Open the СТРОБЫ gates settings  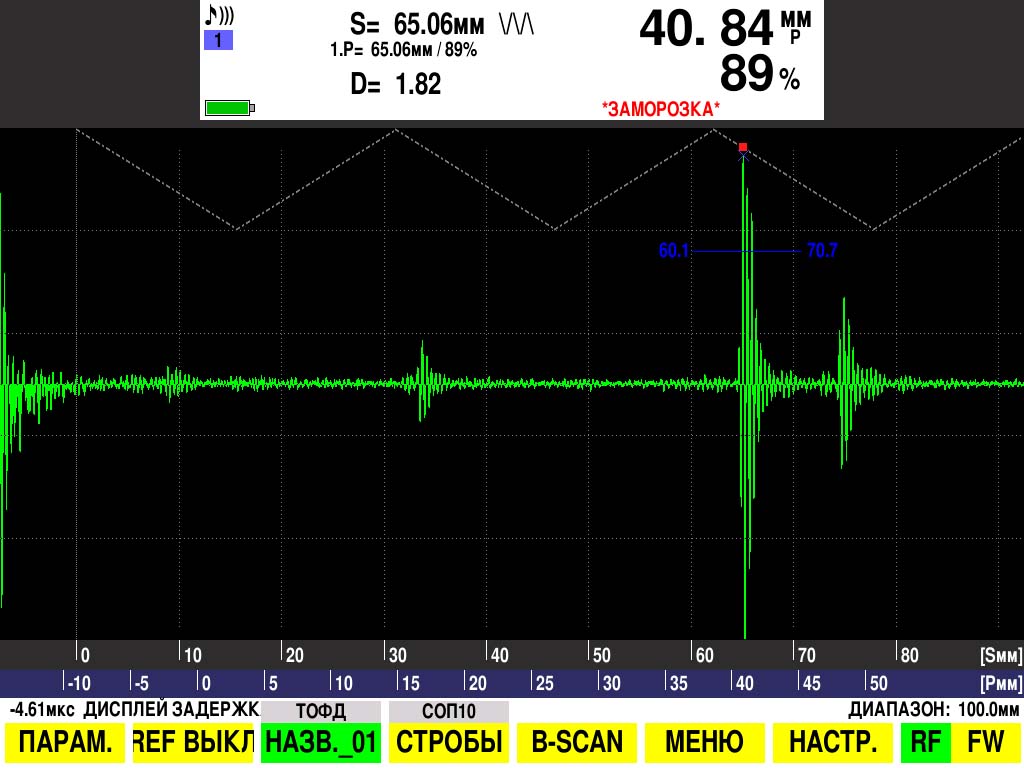pos(449,742)
